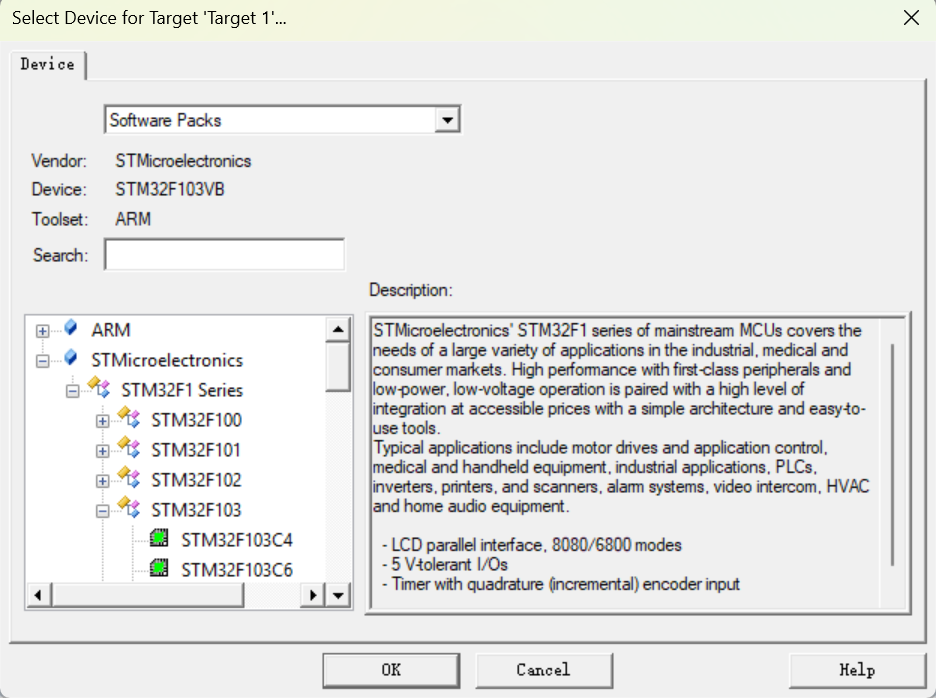Click the family icon beside STM32F1 Series
The height and width of the screenshot is (698, 936).
pos(99,388)
